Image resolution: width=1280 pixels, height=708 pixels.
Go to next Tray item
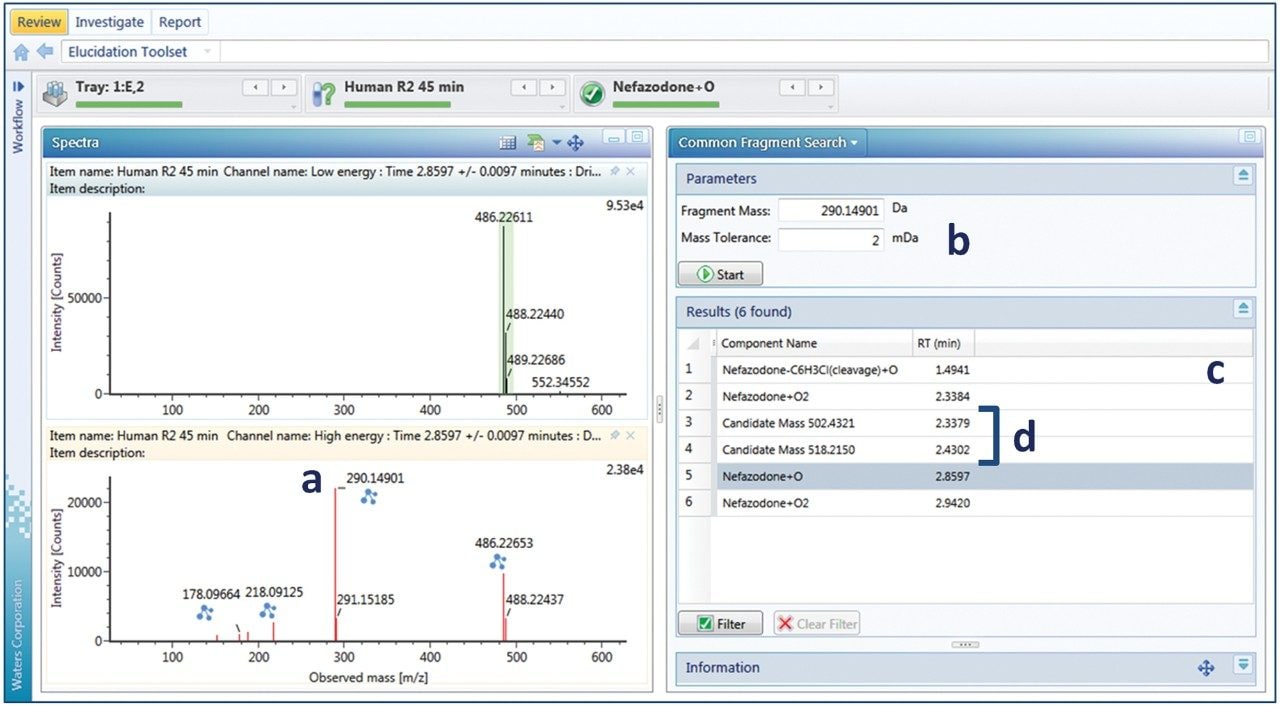coord(284,88)
